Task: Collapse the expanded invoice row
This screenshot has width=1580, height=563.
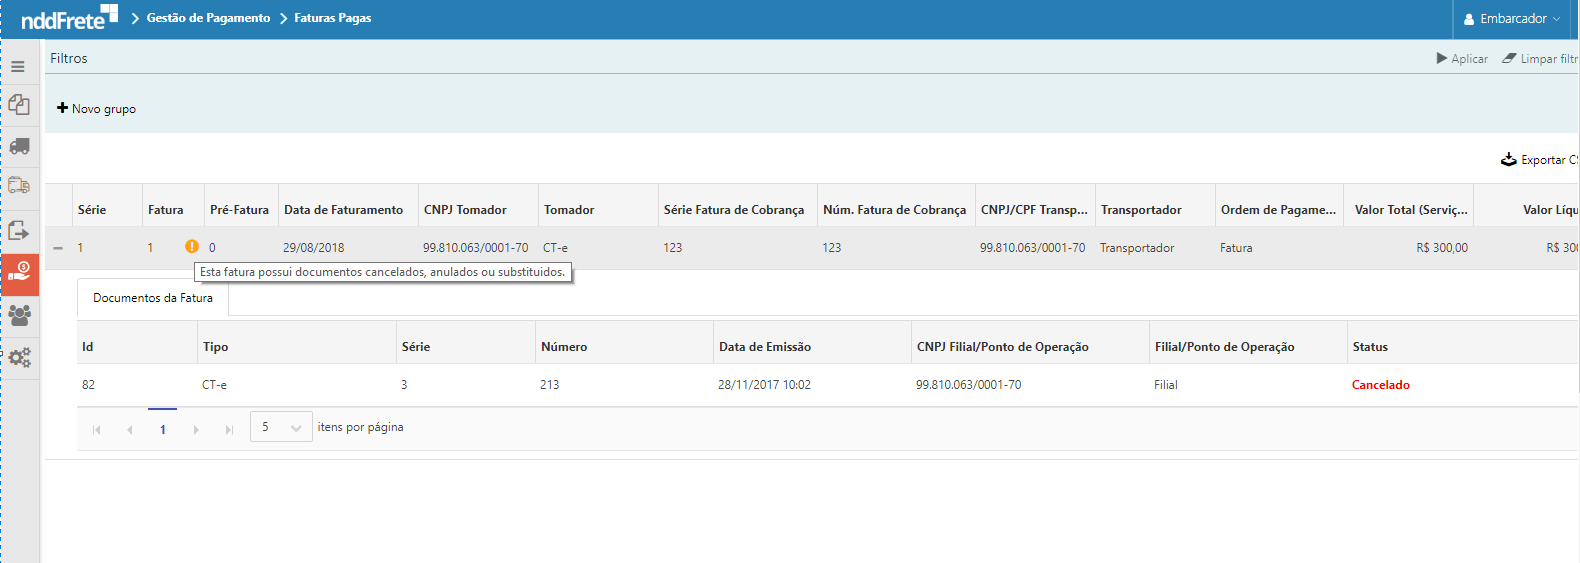Action: point(58,248)
